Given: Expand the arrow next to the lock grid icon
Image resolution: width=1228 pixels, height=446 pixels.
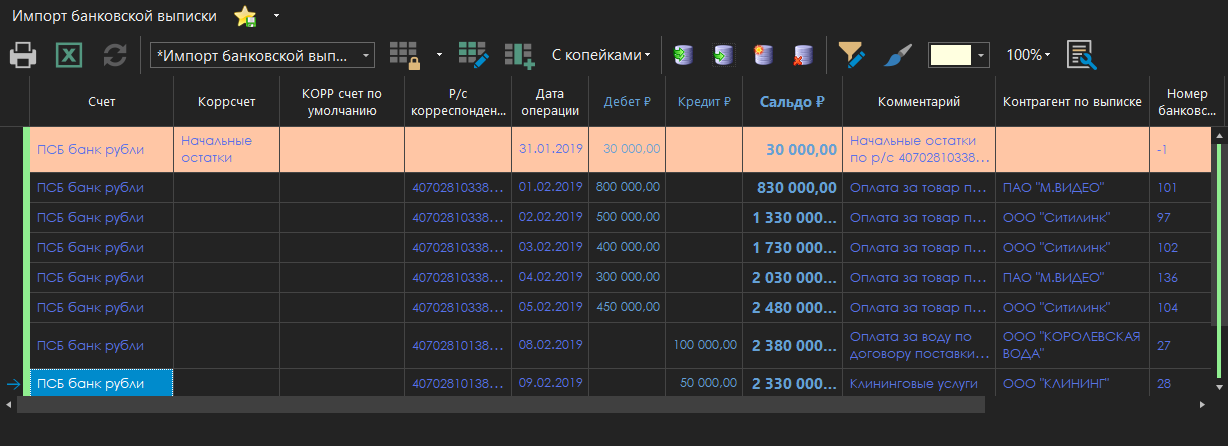Looking at the screenshot, I should tap(440, 55).
